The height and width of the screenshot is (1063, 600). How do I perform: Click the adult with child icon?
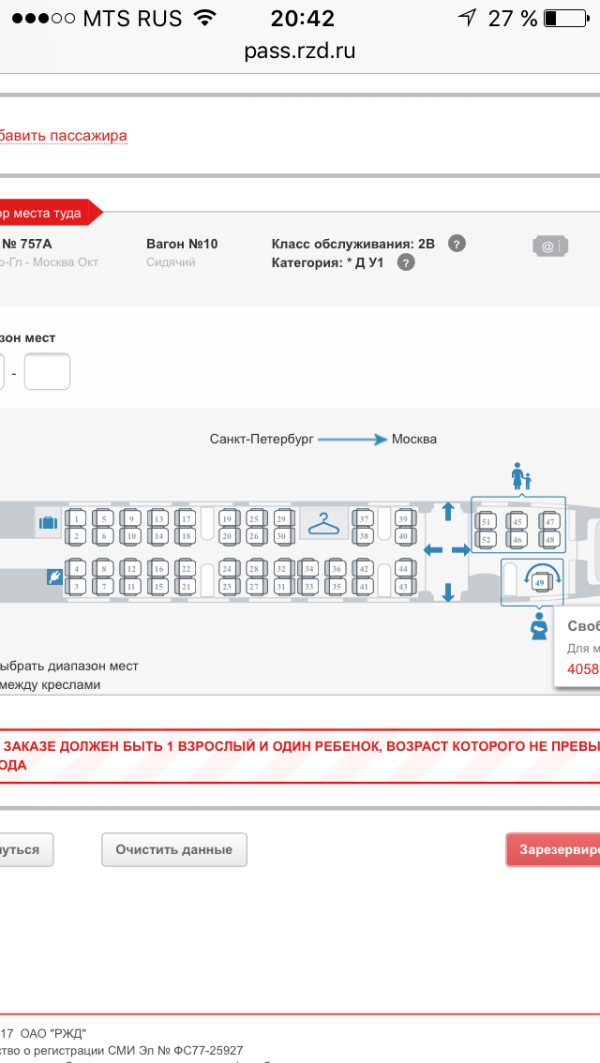click(520, 477)
